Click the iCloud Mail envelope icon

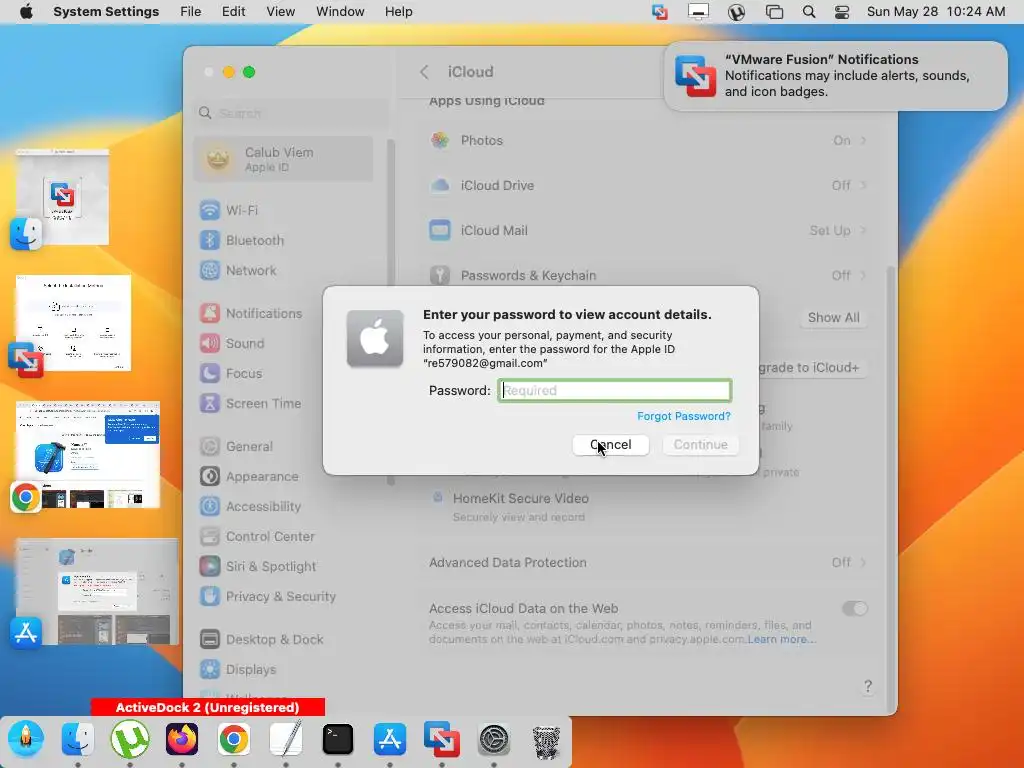[x=440, y=231]
